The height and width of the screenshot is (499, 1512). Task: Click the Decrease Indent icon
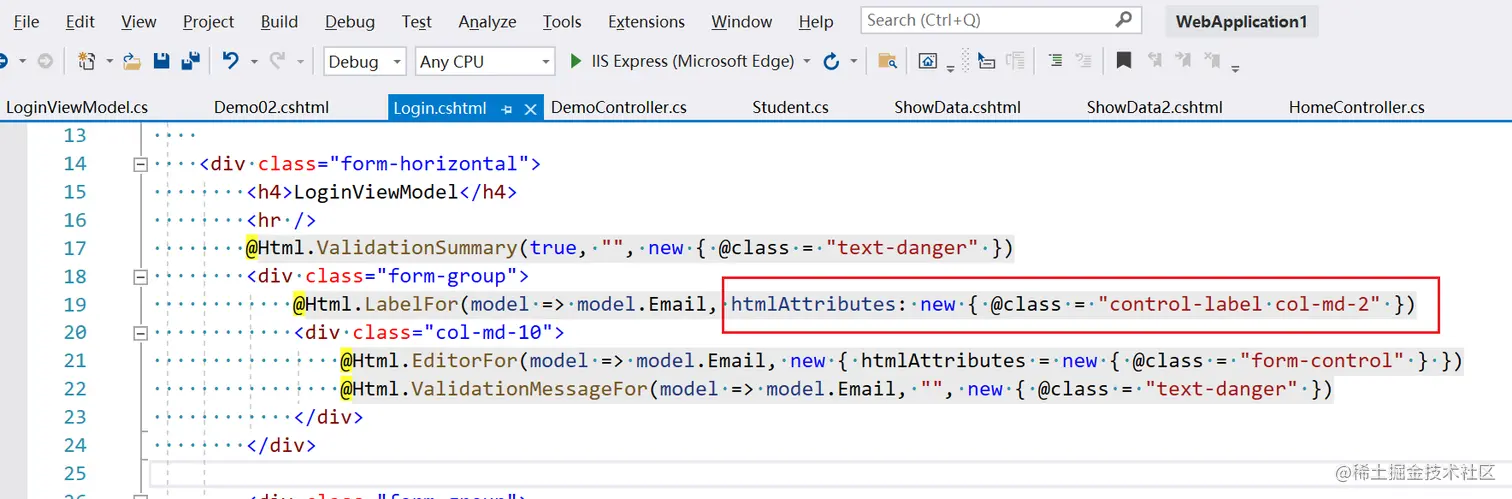(1083, 61)
